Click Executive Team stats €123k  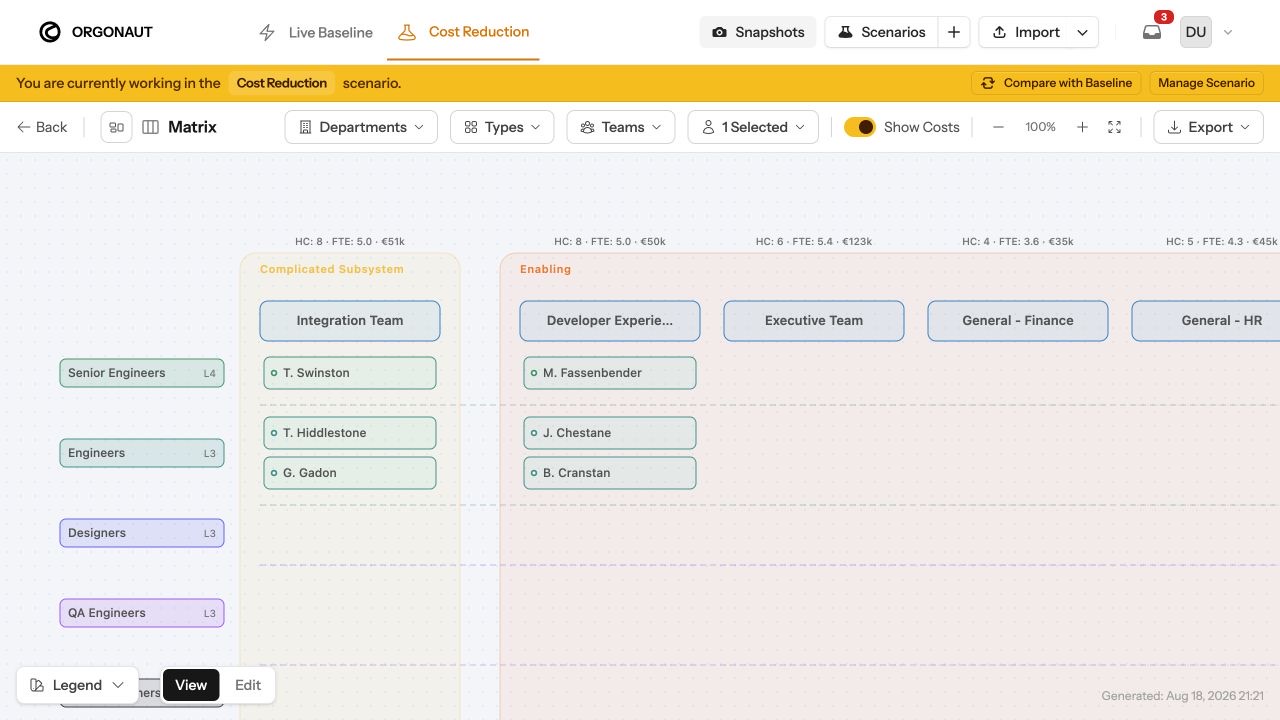pyautogui.click(x=814, y=242)
